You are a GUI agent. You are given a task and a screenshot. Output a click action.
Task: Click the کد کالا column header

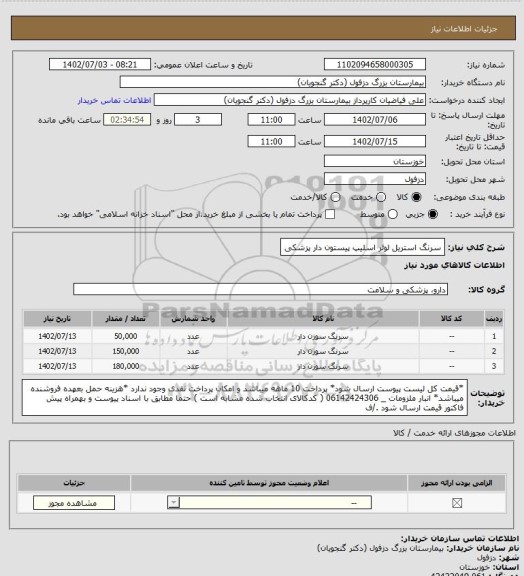452,318
